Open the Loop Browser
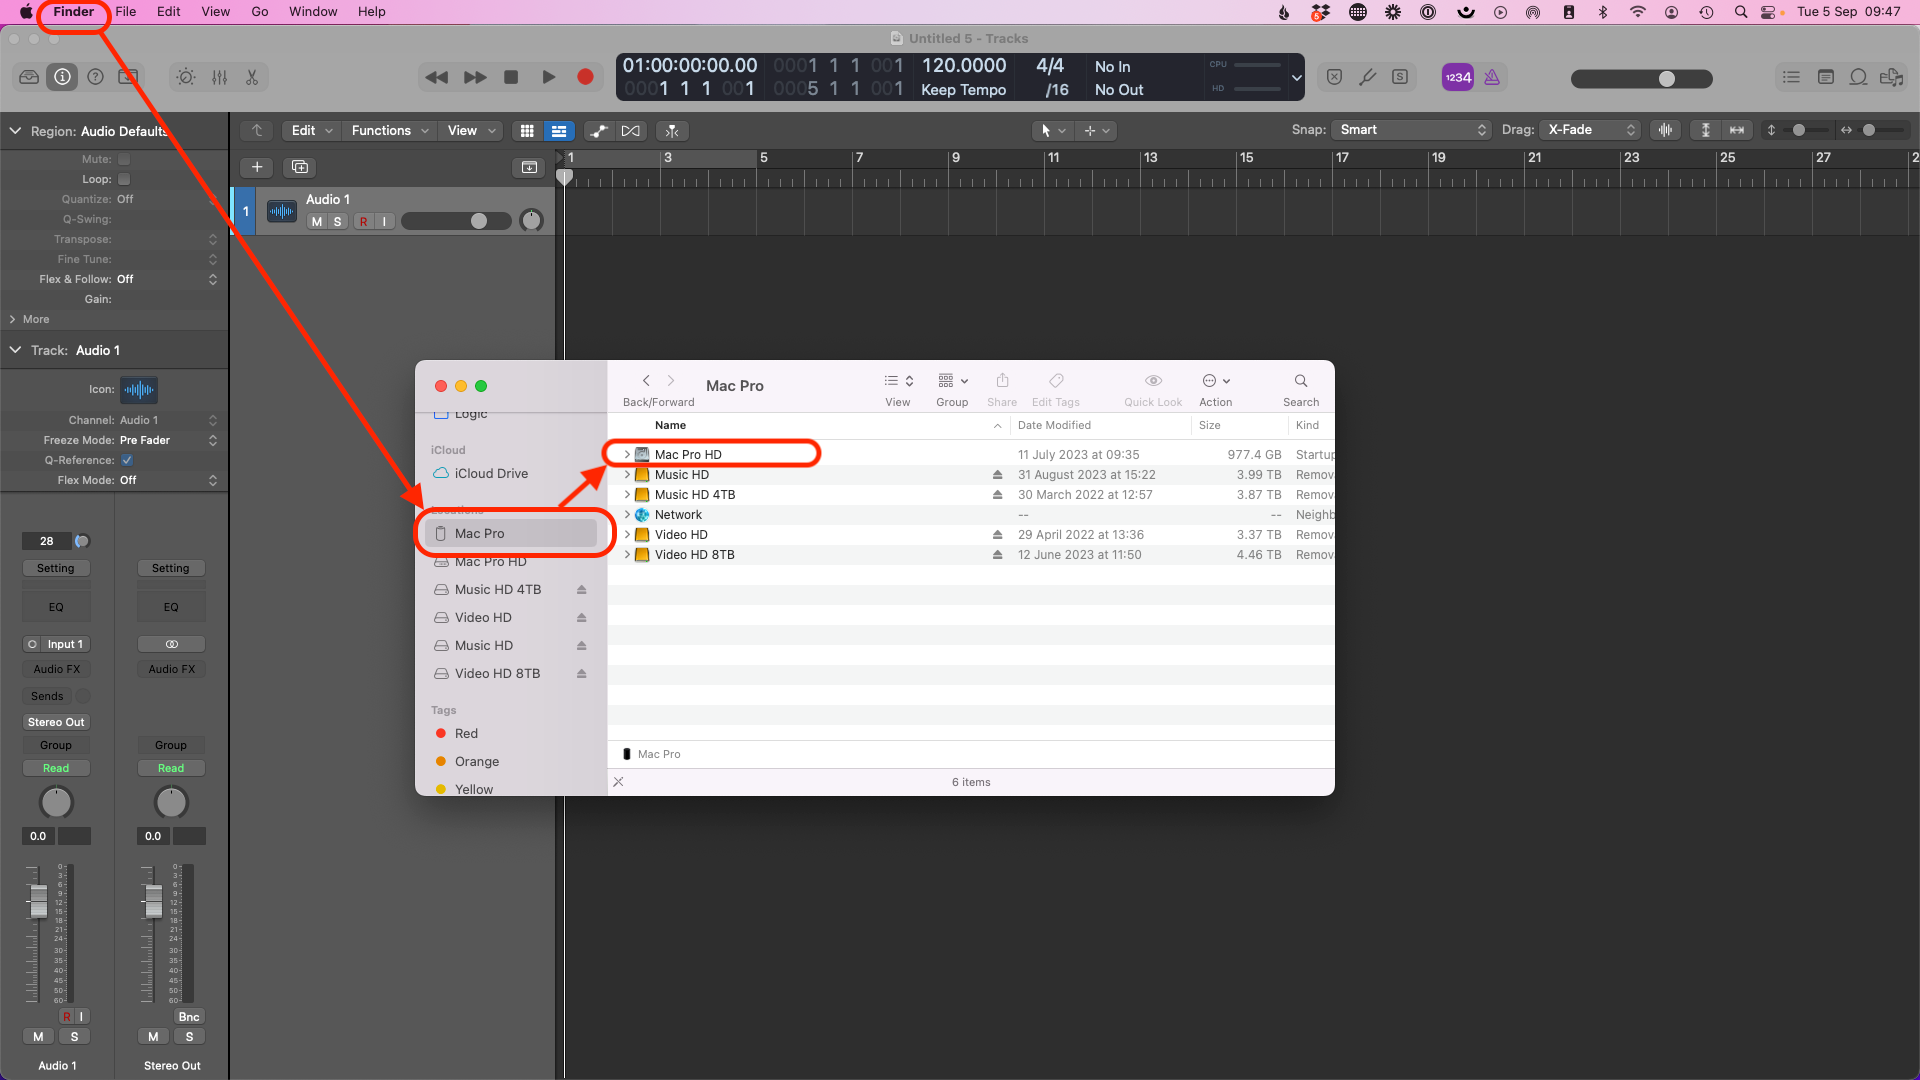This screenshot has width=1920, height=1080. (x=1858, y=76)
